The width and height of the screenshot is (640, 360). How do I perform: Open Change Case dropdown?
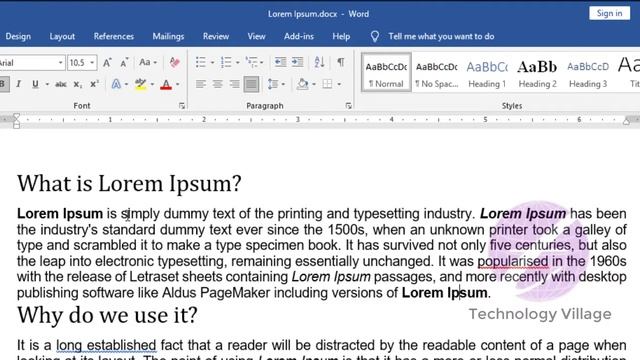click(148, 62)
